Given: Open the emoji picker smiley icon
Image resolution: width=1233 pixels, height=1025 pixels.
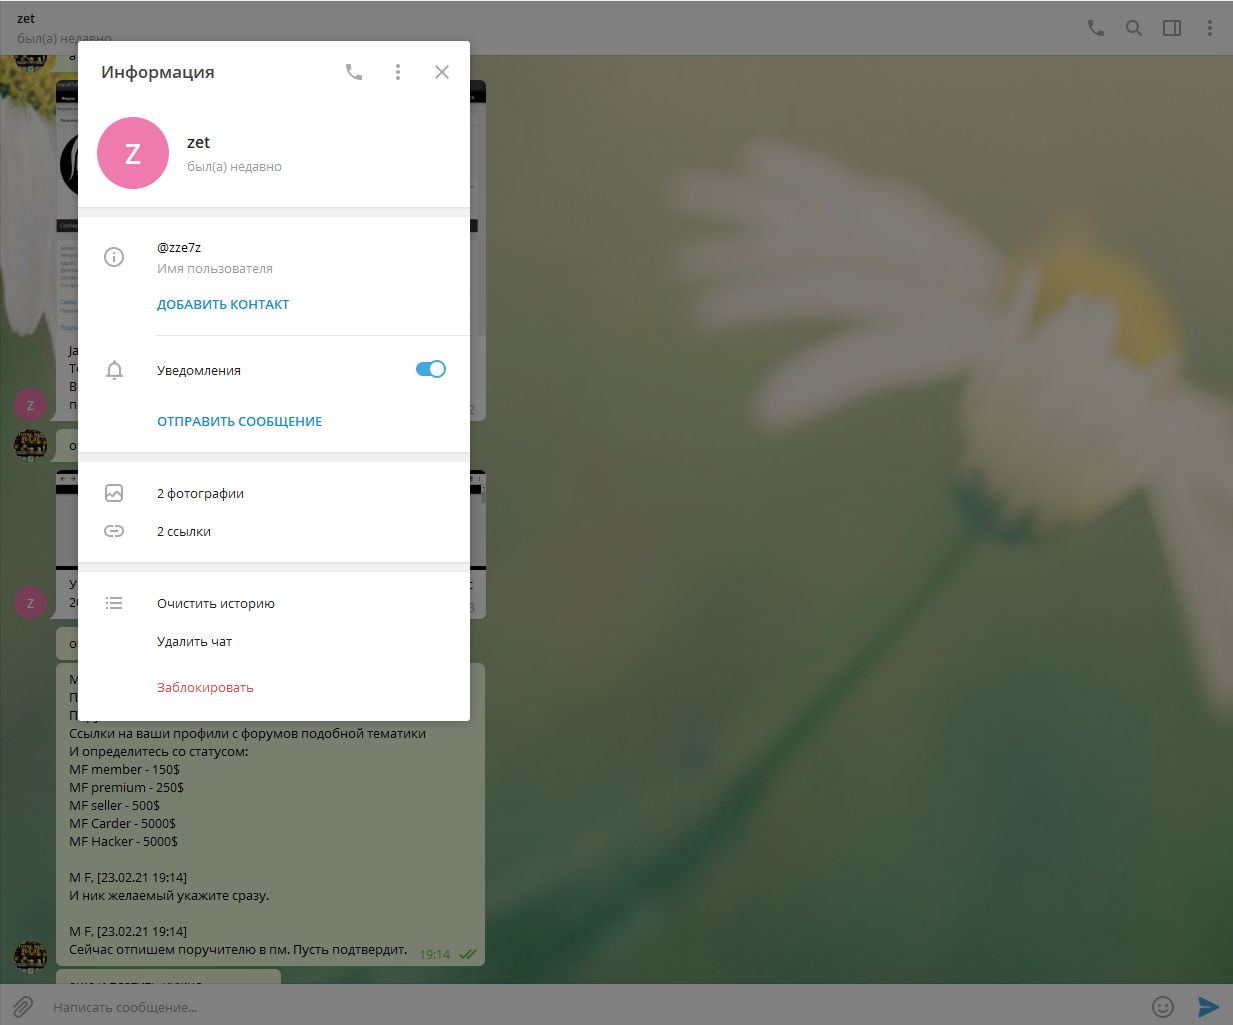Looking at the screenshot, I should point(1163,1007).
